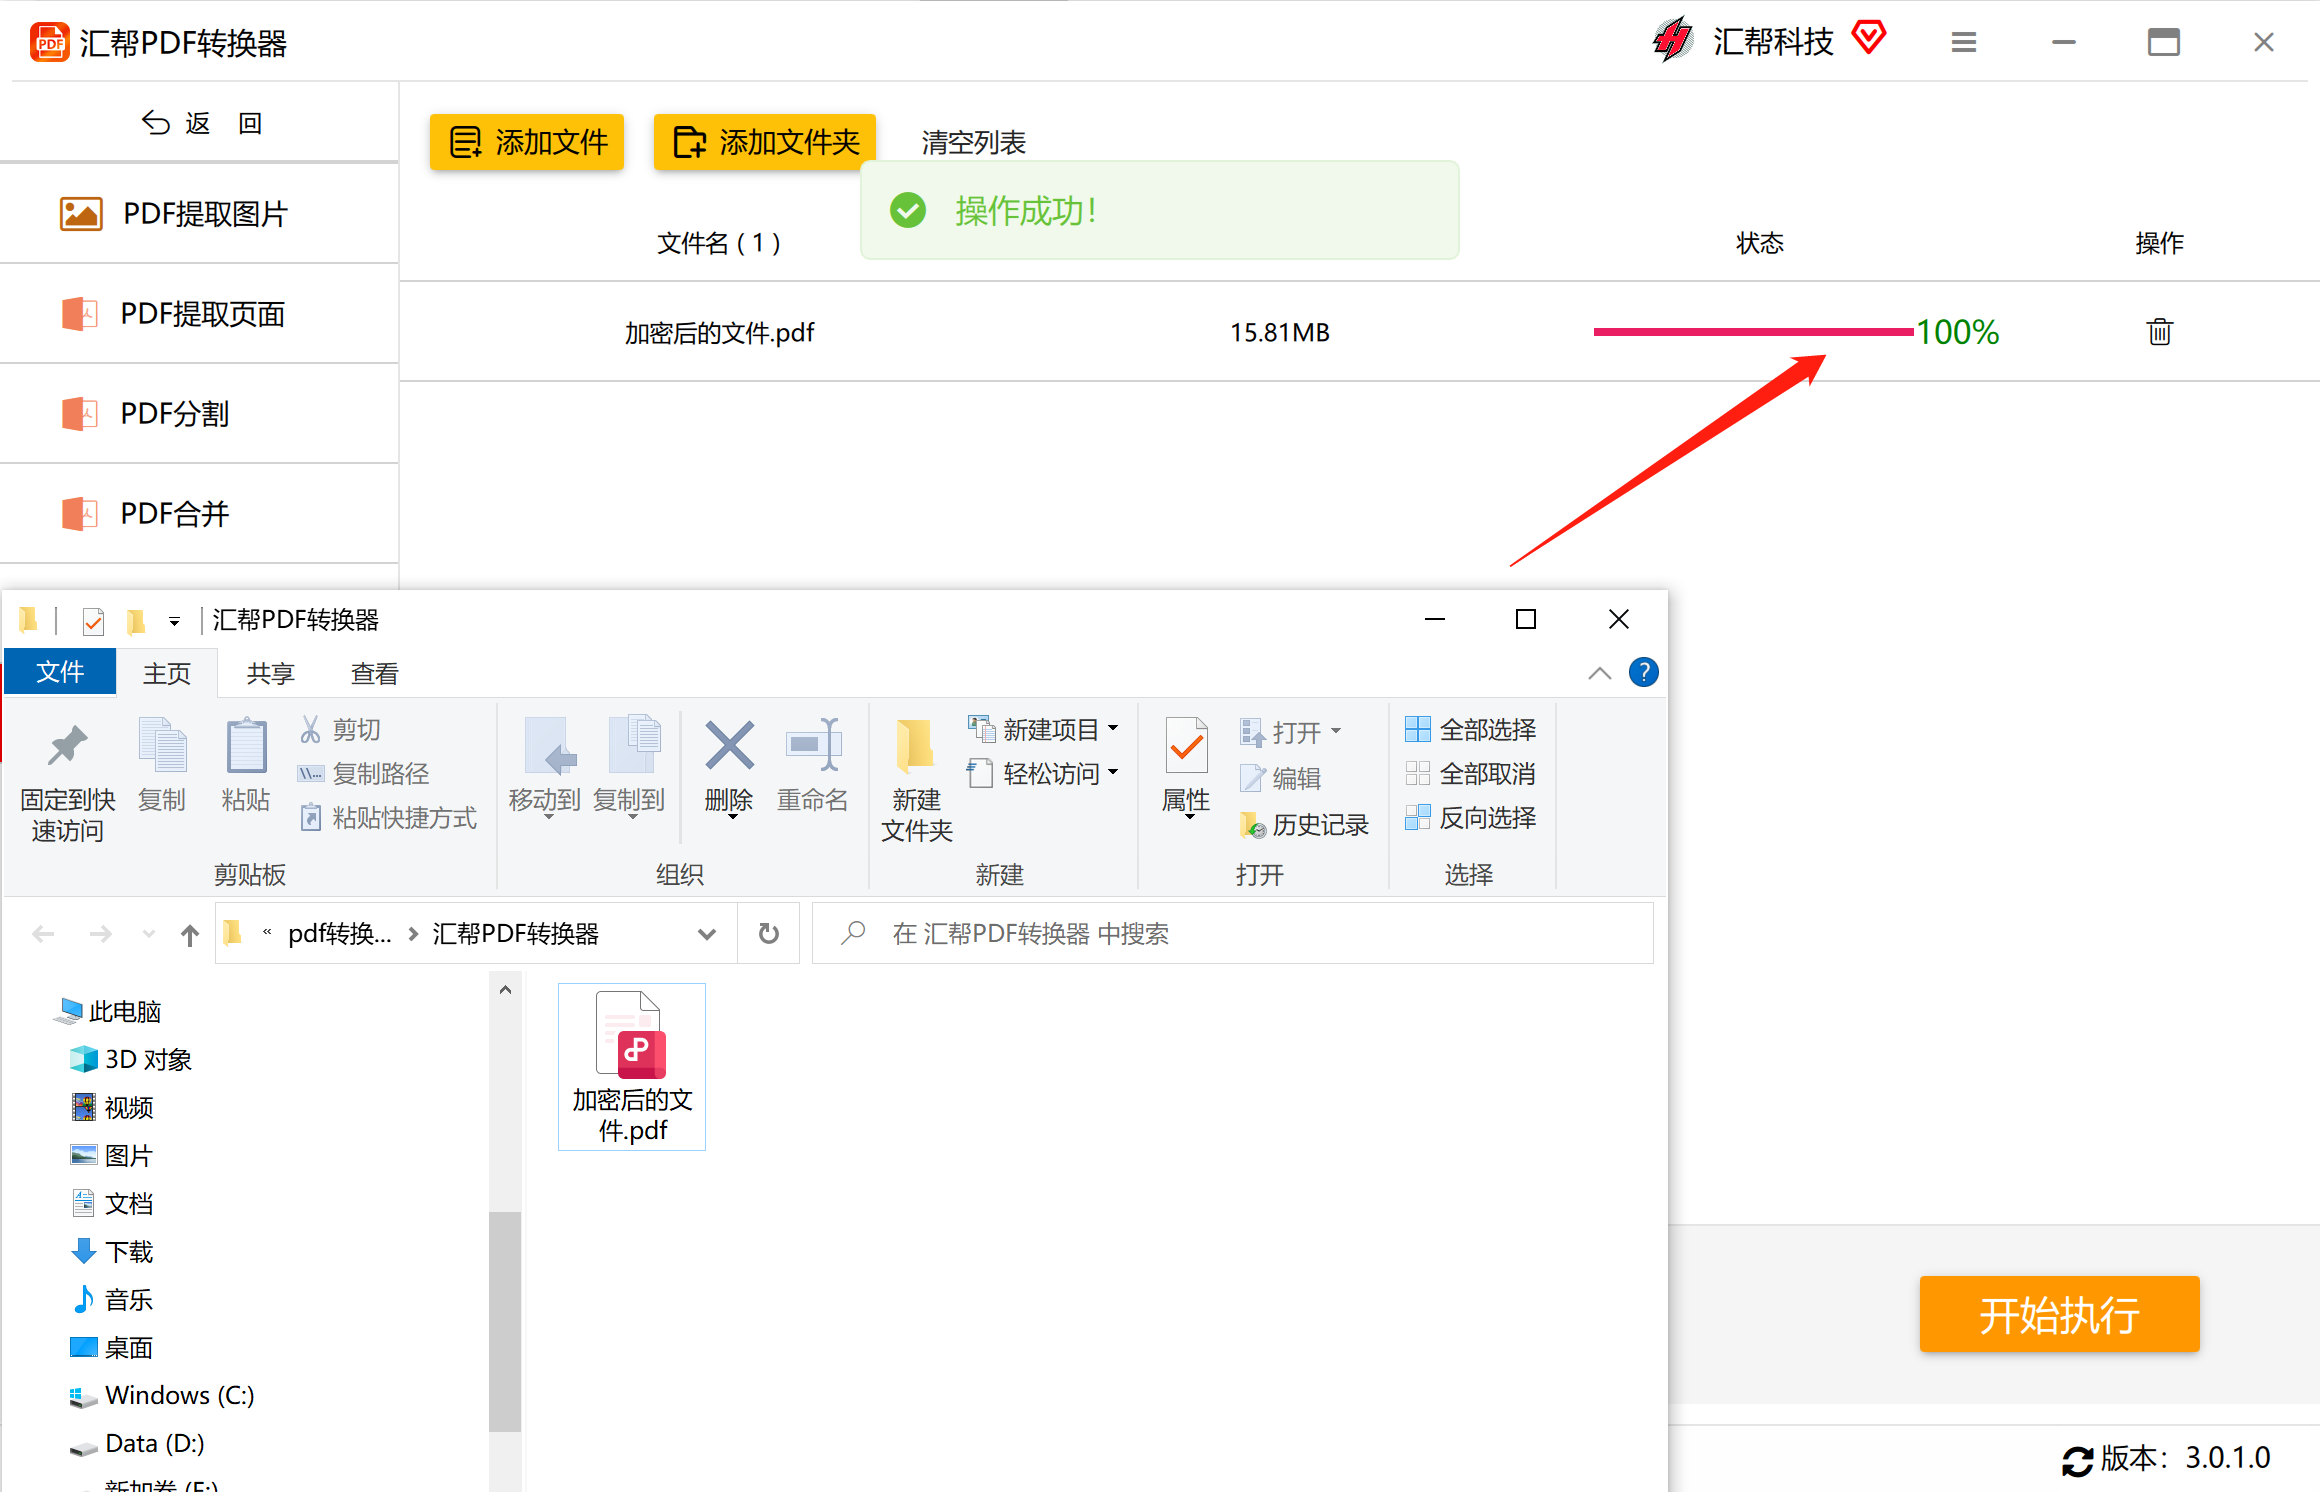
Task: Click the 返回 back arrow in sidebar
Action: 155,123
